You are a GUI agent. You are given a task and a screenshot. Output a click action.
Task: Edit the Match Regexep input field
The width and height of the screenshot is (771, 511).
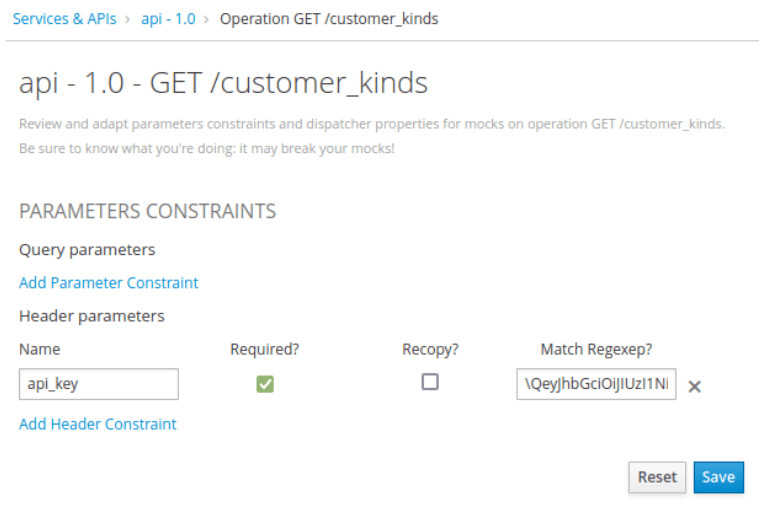pyautogui.click(x=596, y=384)
